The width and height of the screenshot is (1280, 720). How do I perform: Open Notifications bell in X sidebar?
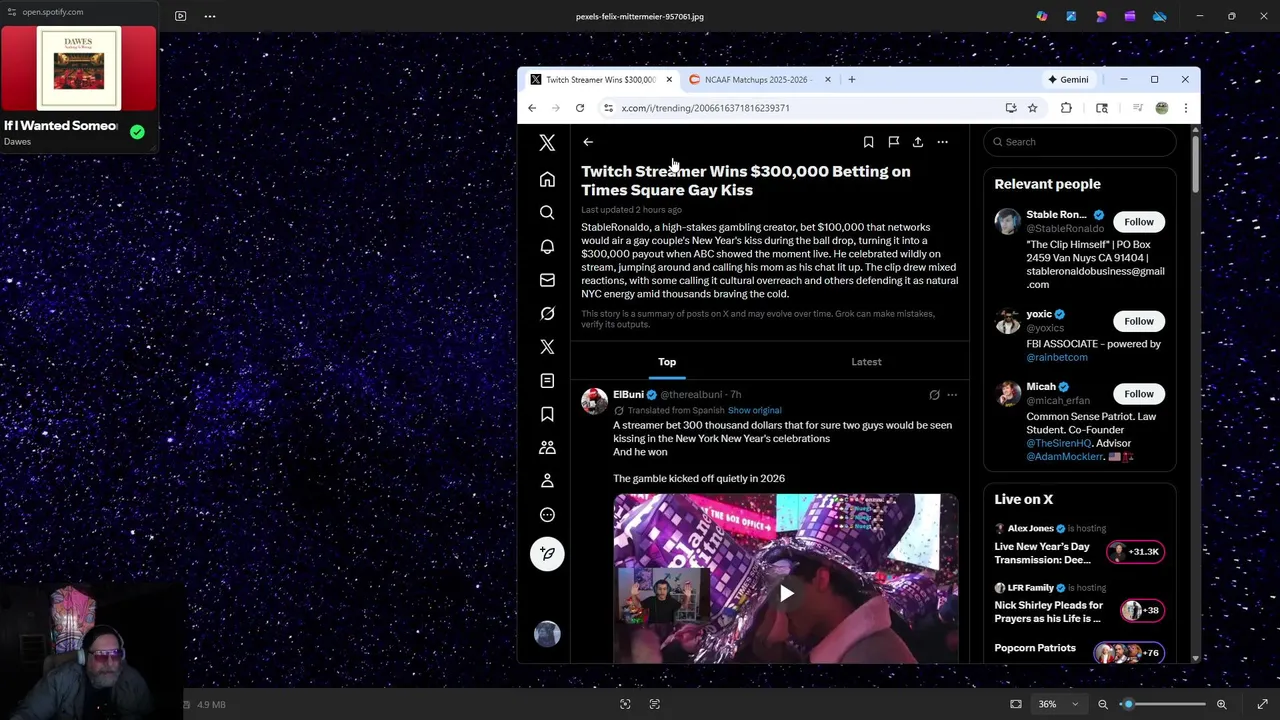click(x=547, y=247)
